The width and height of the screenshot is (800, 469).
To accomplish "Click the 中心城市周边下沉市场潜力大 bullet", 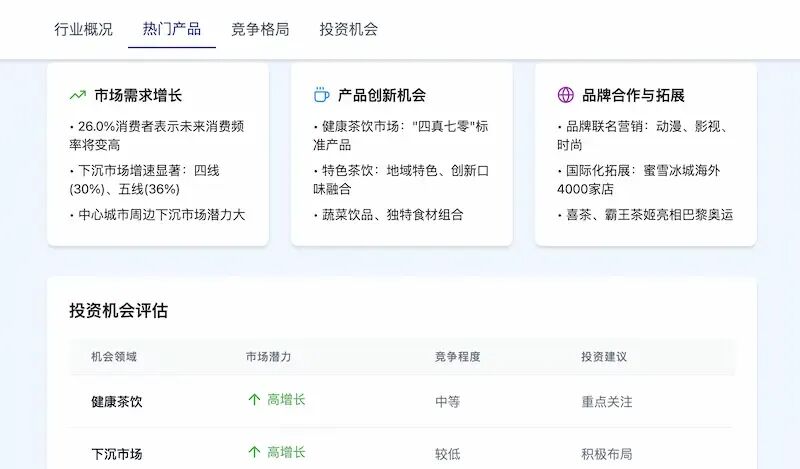I will 157,215.
